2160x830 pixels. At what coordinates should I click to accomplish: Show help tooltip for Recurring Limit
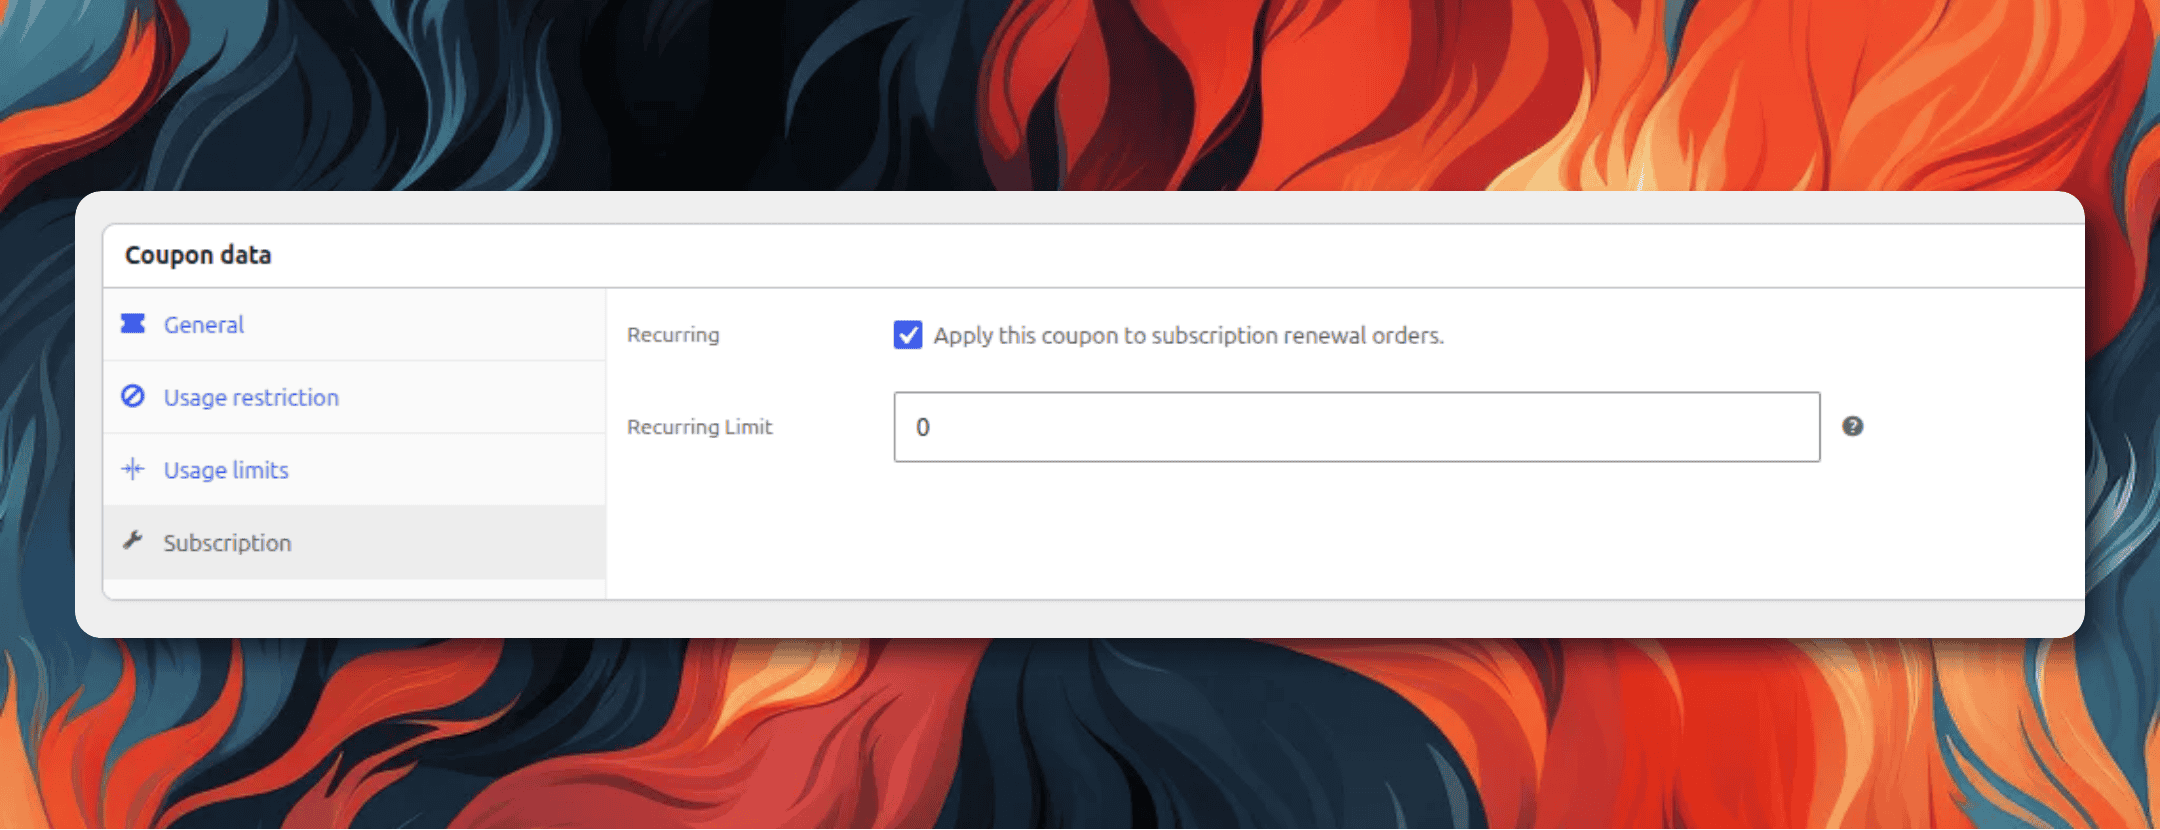[1852, 426]
